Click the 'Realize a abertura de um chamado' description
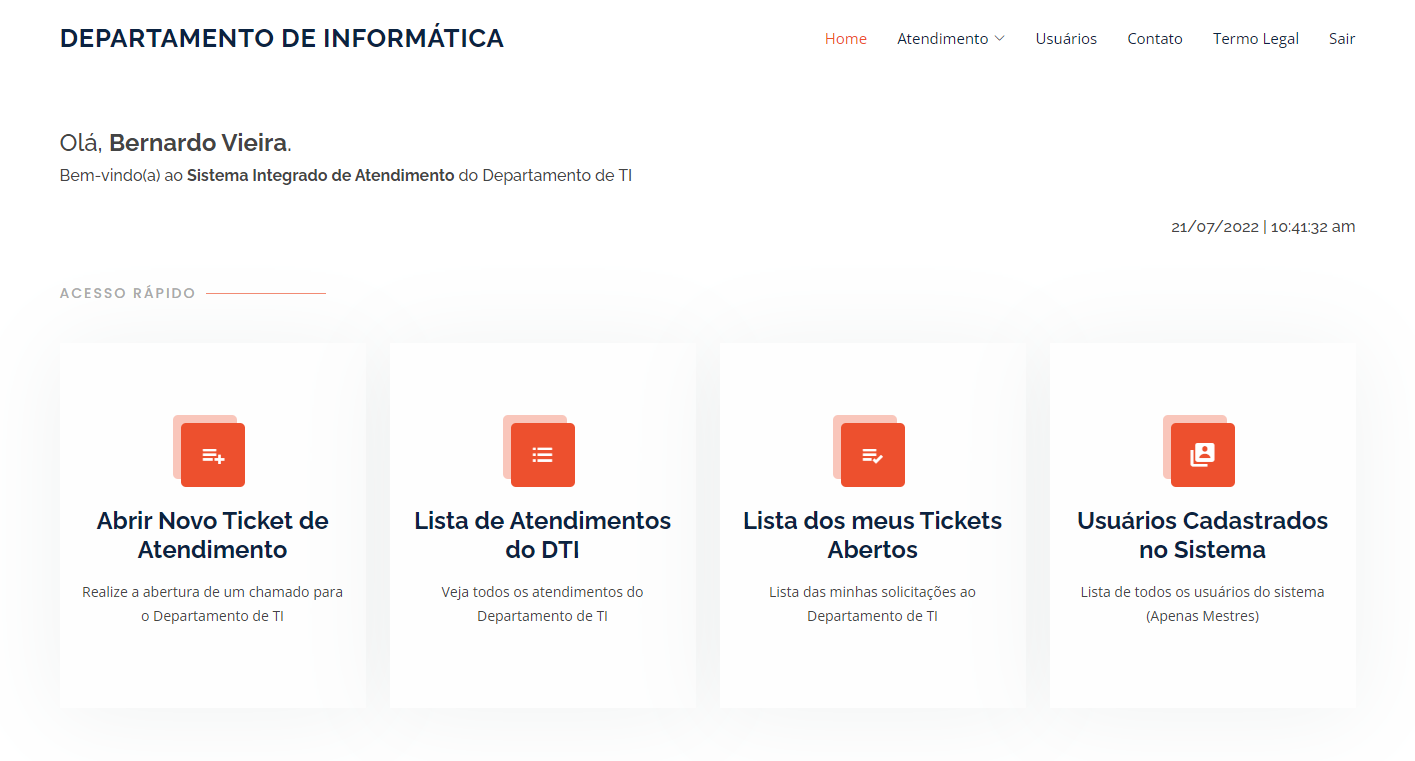This screenshot has width=1415, height=761. (213, 604)
